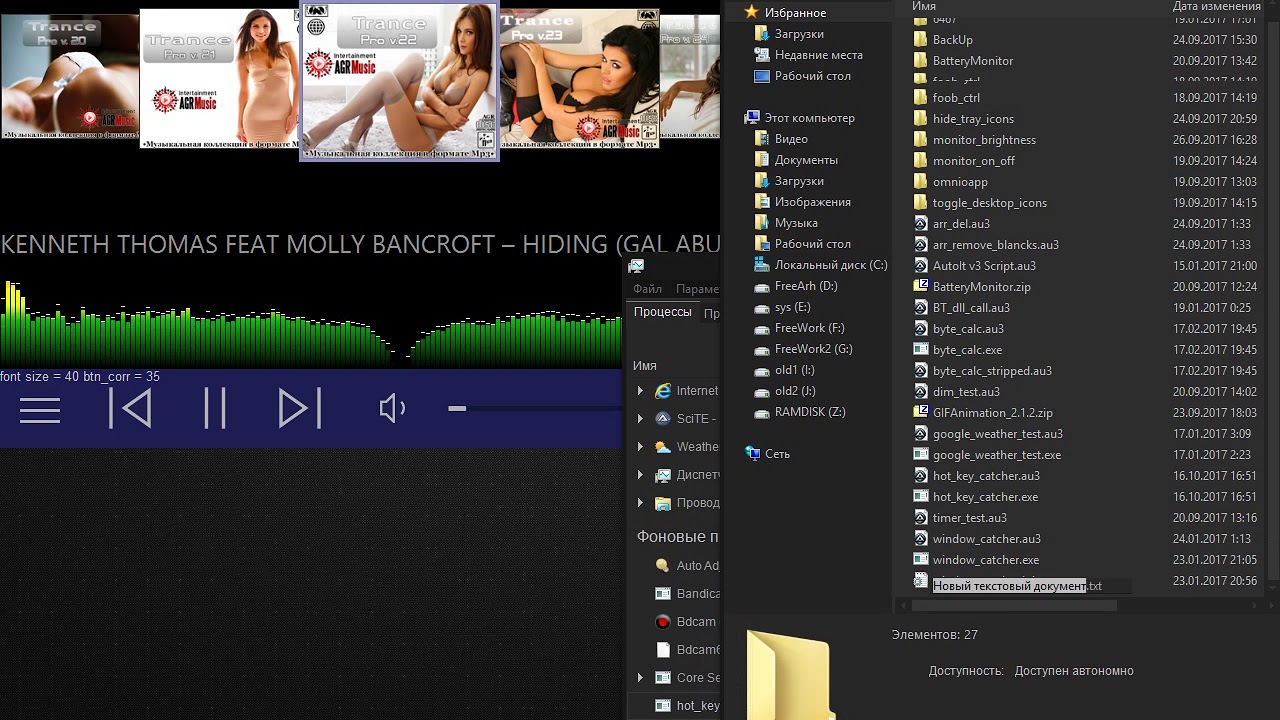1280x720 pixels.
Task: Open Сеть in the Explorer sidebar
Action: click(768, 454)
